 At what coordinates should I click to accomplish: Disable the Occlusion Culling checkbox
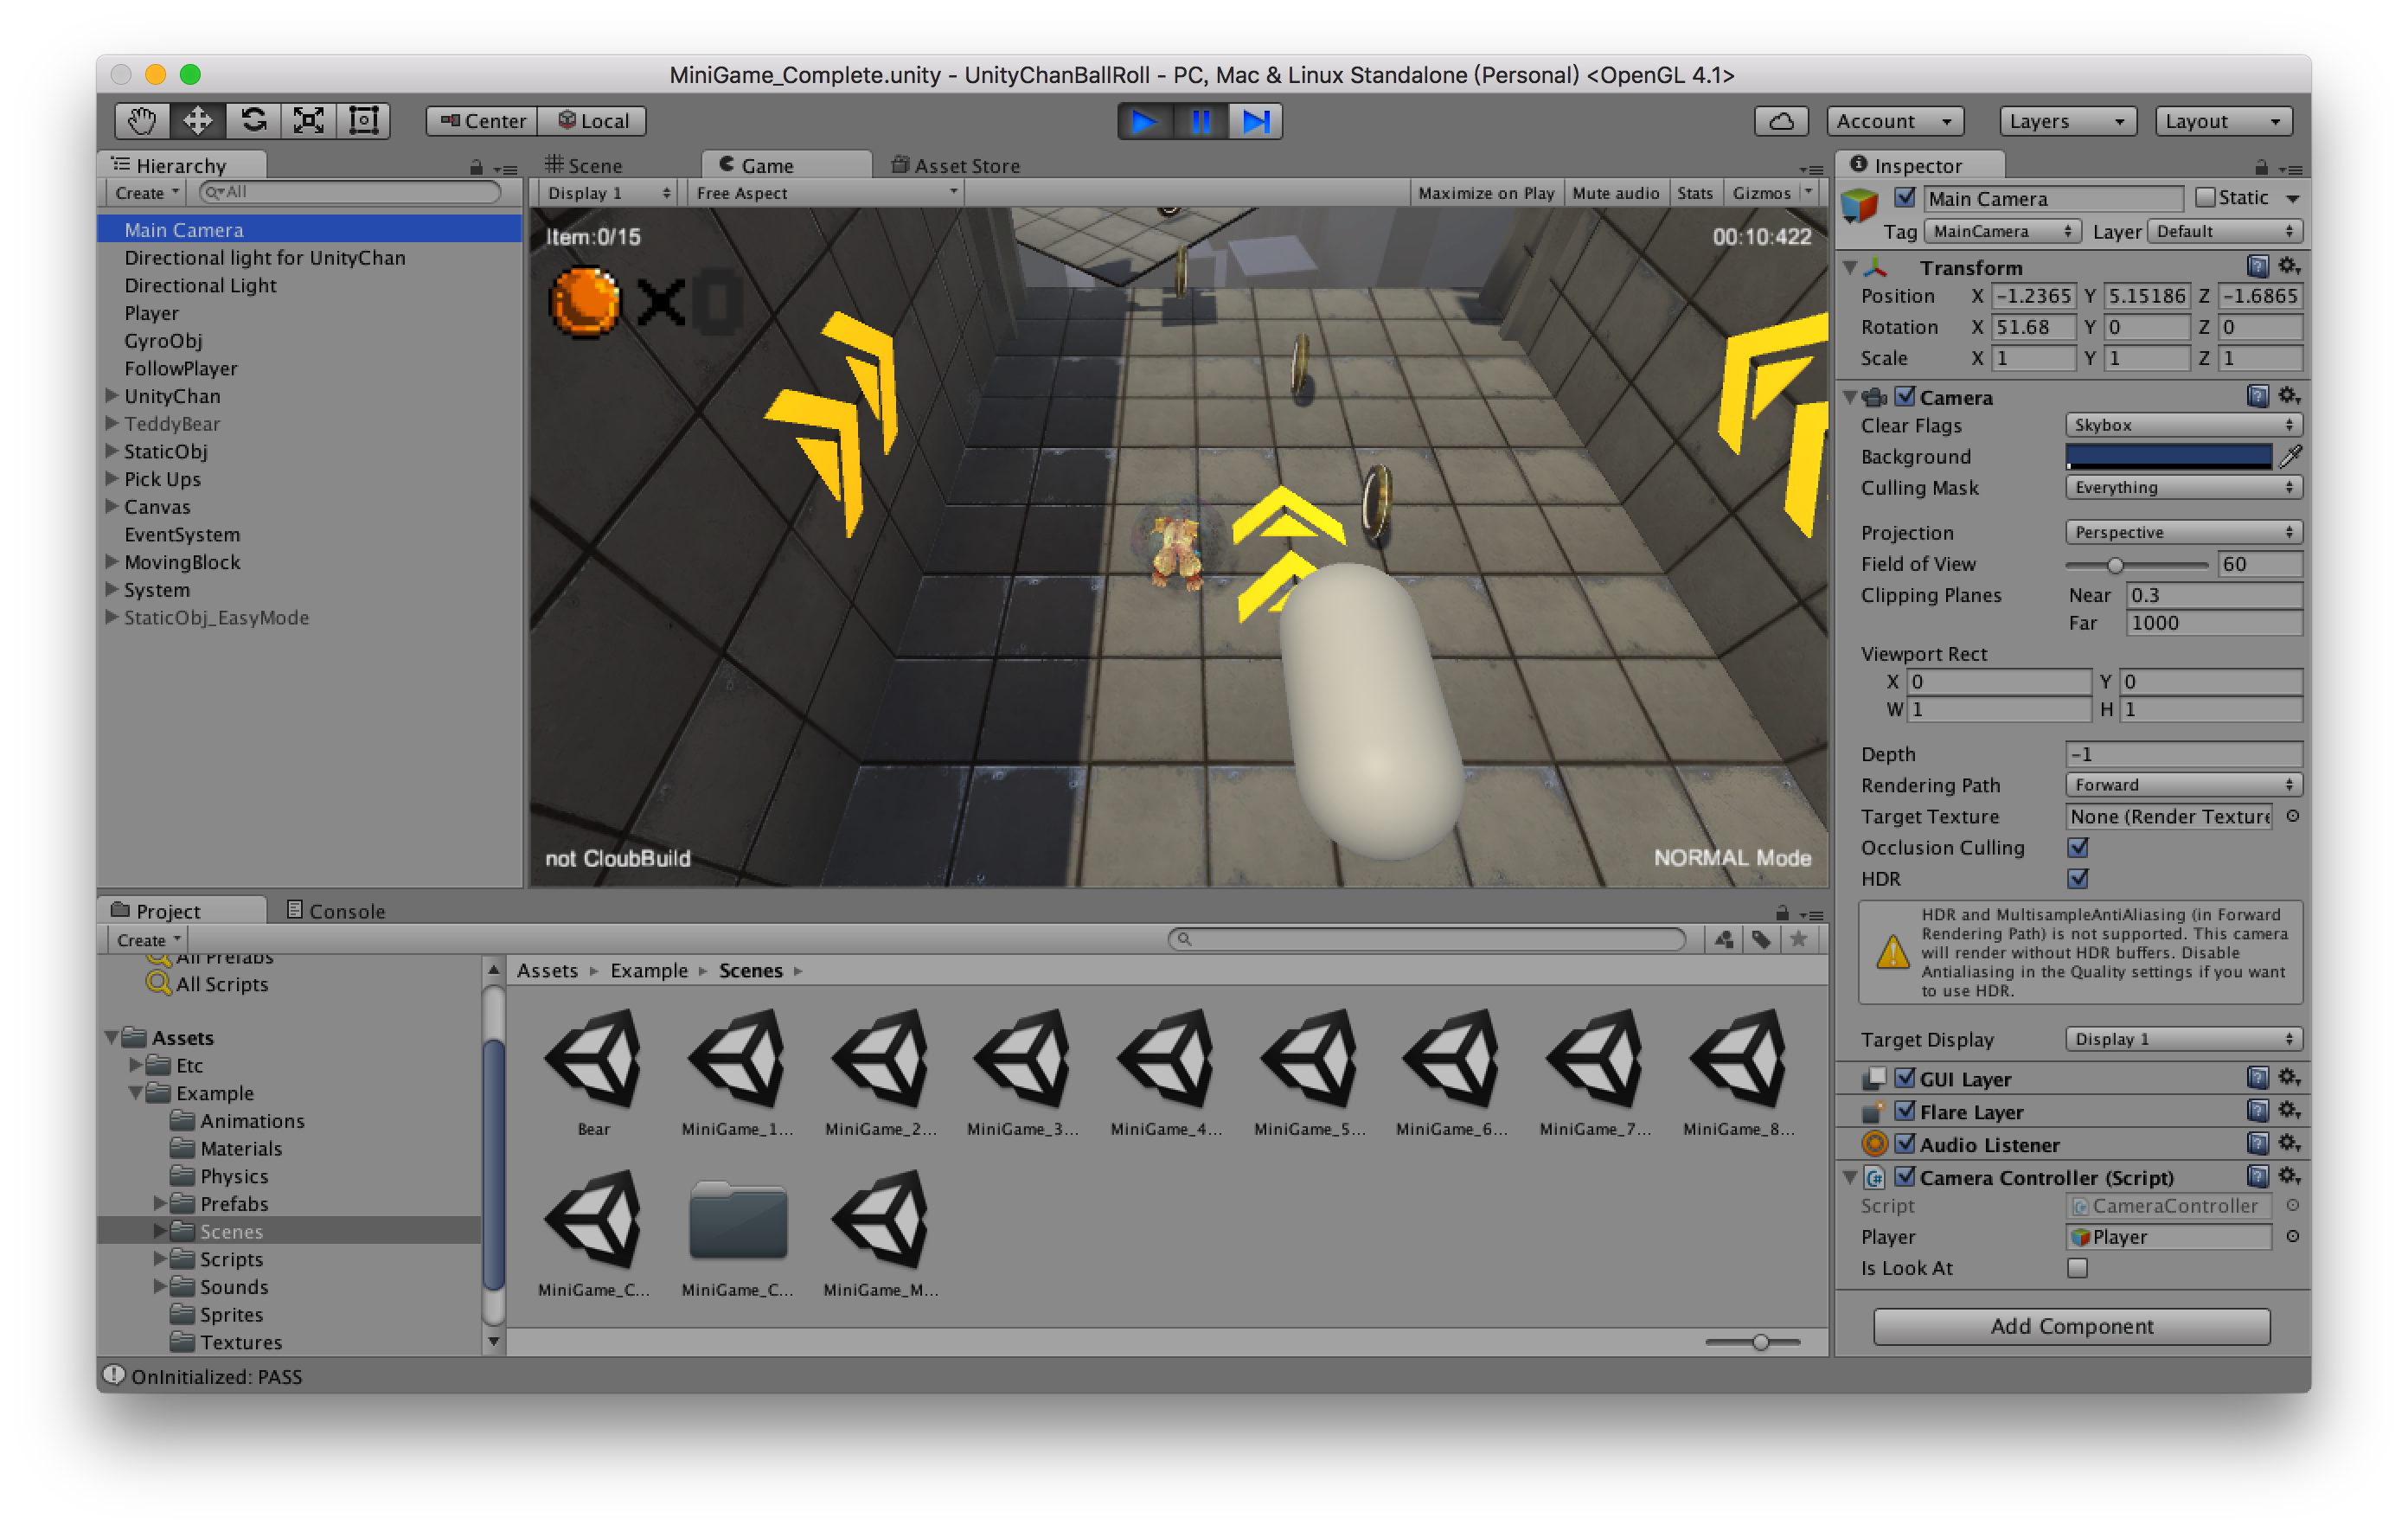pos(2077,848)
